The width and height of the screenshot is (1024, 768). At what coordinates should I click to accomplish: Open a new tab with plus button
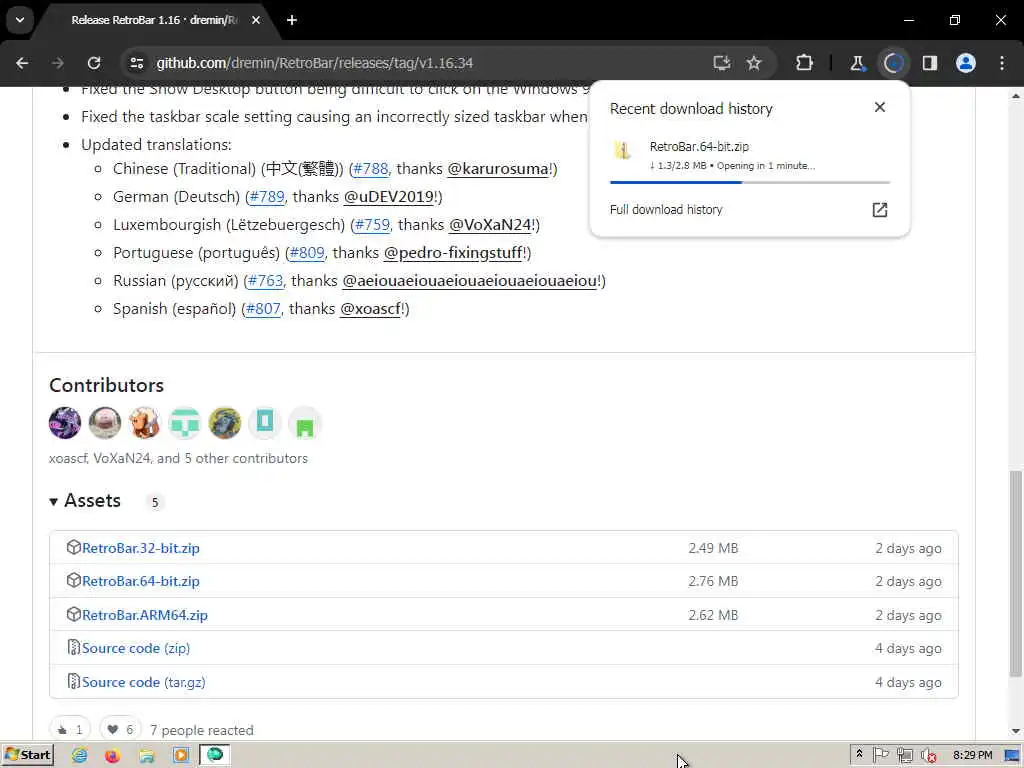[x=292, y=20]
